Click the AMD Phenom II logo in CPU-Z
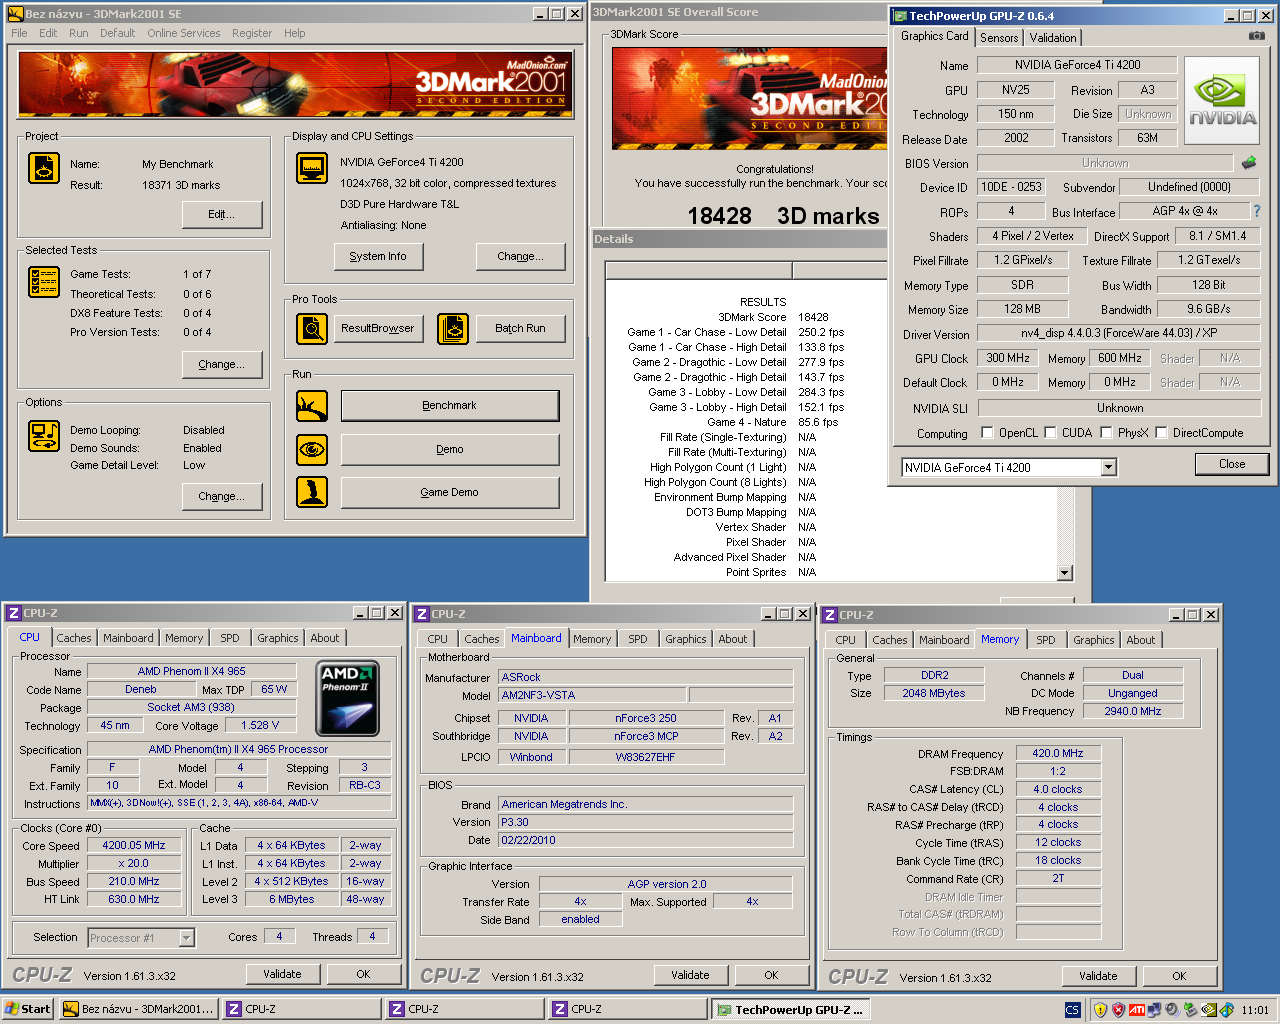 click(347, 698)
